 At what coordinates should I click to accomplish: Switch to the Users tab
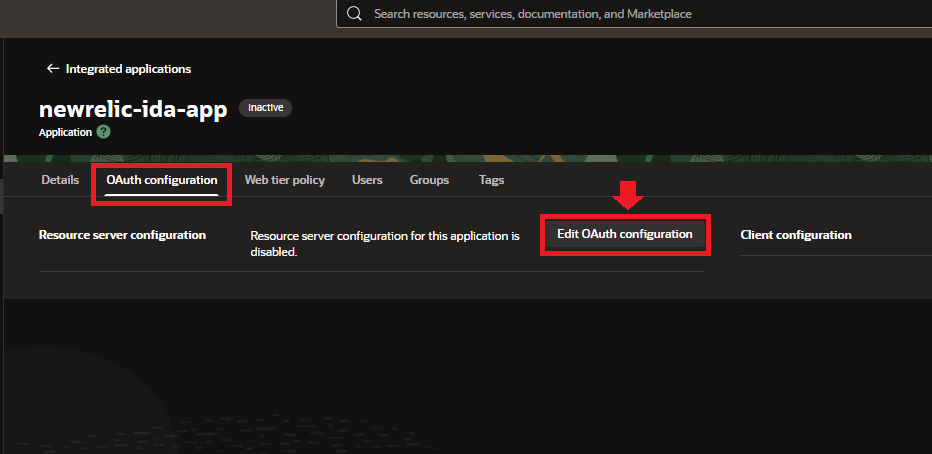coord(367,180)
